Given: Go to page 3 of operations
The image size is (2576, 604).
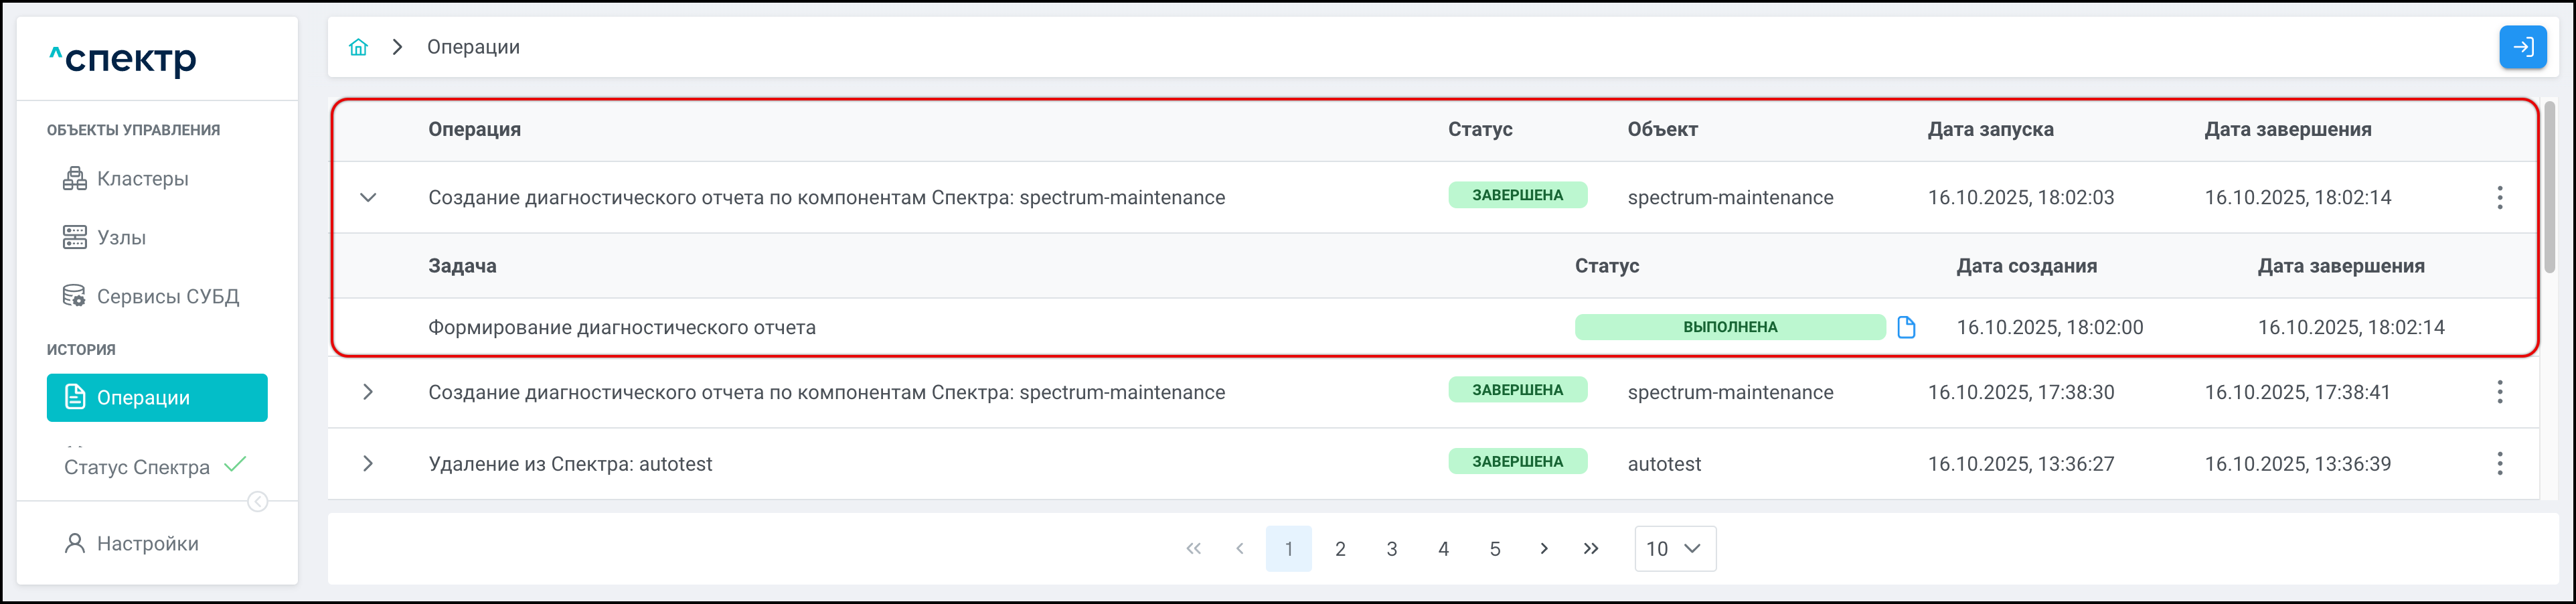Looking at the screenshot, I should (1391, 549).
